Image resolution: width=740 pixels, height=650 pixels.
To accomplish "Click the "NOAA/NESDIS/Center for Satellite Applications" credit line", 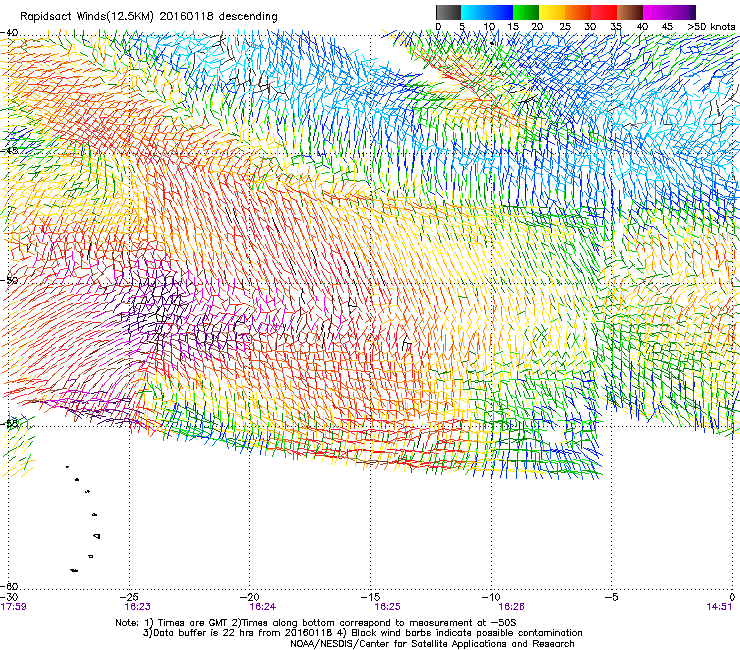I will 432,644.
